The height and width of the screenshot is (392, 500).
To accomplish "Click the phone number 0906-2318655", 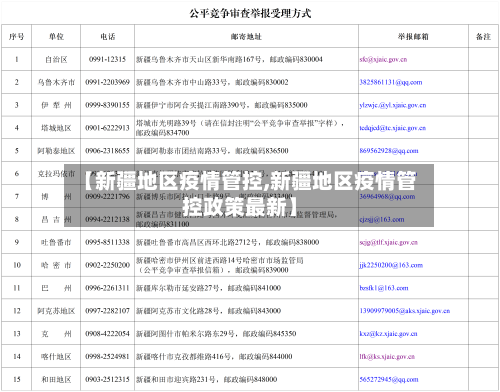I will coord(107,151).
